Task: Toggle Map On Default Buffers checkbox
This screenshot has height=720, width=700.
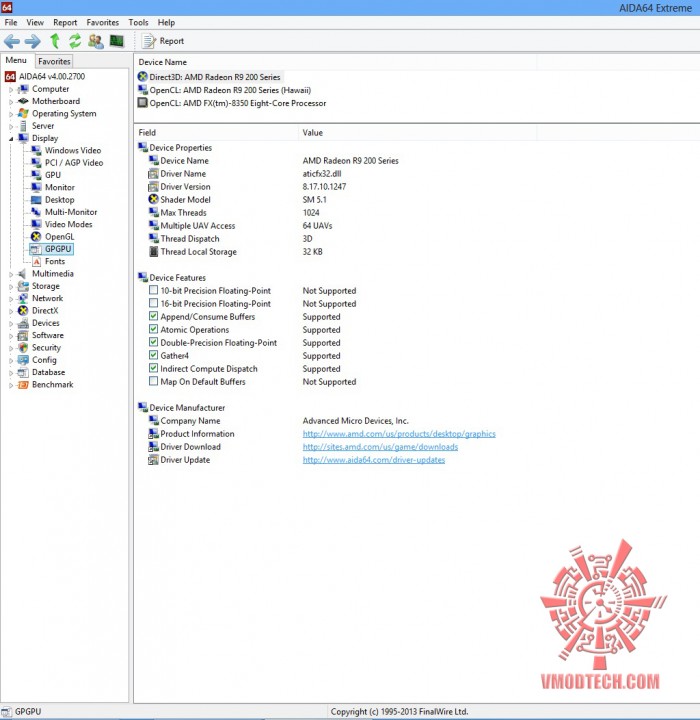Action: pyautogui.click(x=153, y=381)
